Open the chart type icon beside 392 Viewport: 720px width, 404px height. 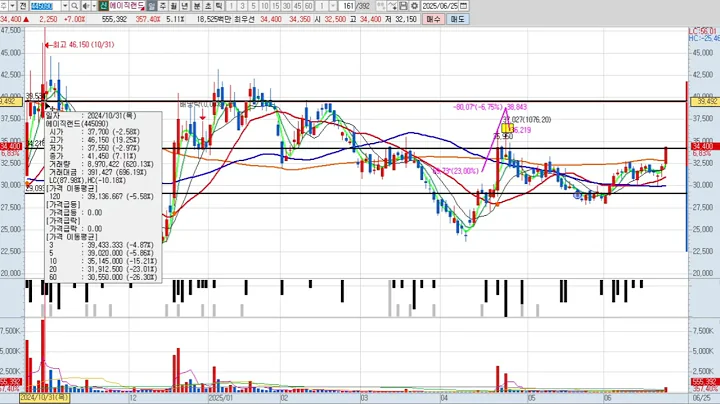(x=381, y=6)
